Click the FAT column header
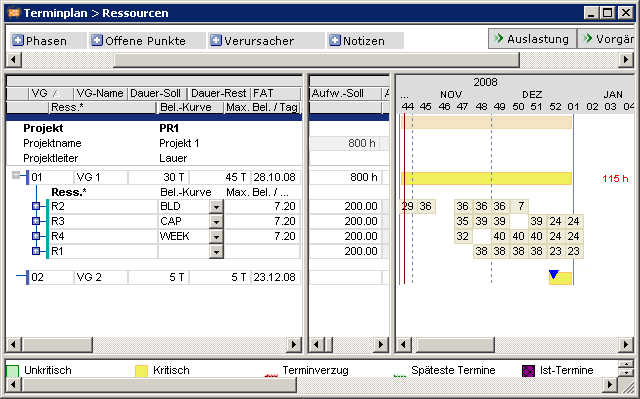Screen dimensions: 640x399 pos(276,93)
